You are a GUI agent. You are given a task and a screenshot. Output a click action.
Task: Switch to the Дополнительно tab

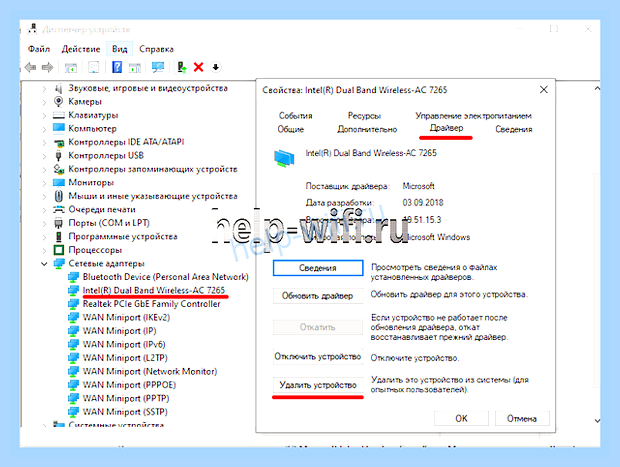tap(367, 129)
